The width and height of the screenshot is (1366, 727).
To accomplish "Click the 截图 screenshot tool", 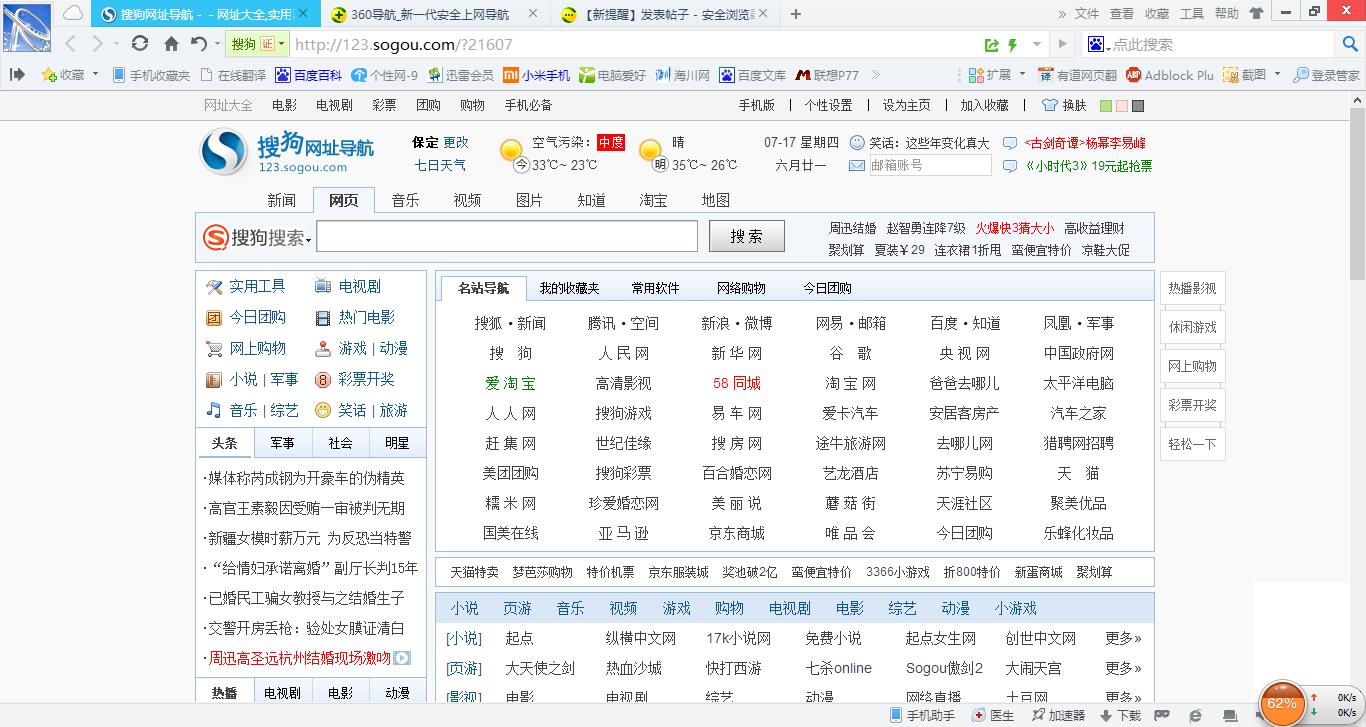I will (1246, 75).
